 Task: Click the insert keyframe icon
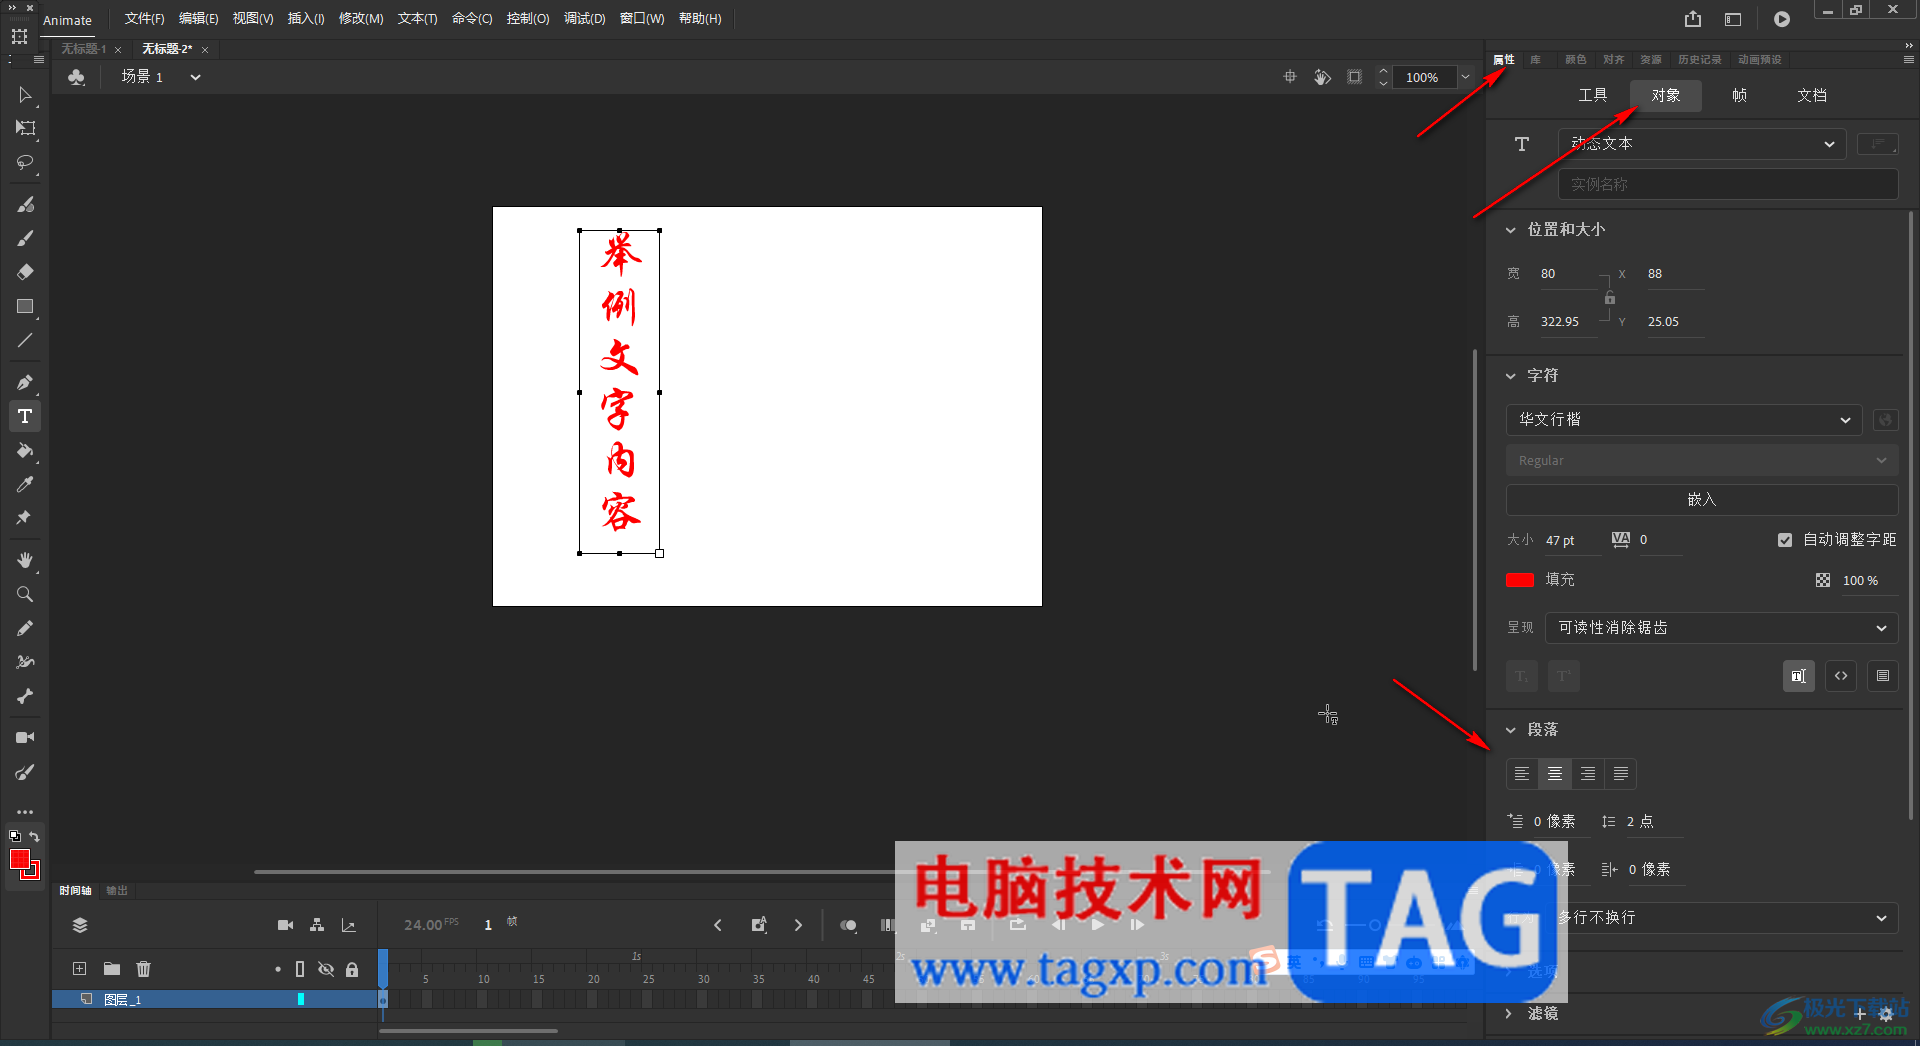pyautogui.click(x=759, y=925)
